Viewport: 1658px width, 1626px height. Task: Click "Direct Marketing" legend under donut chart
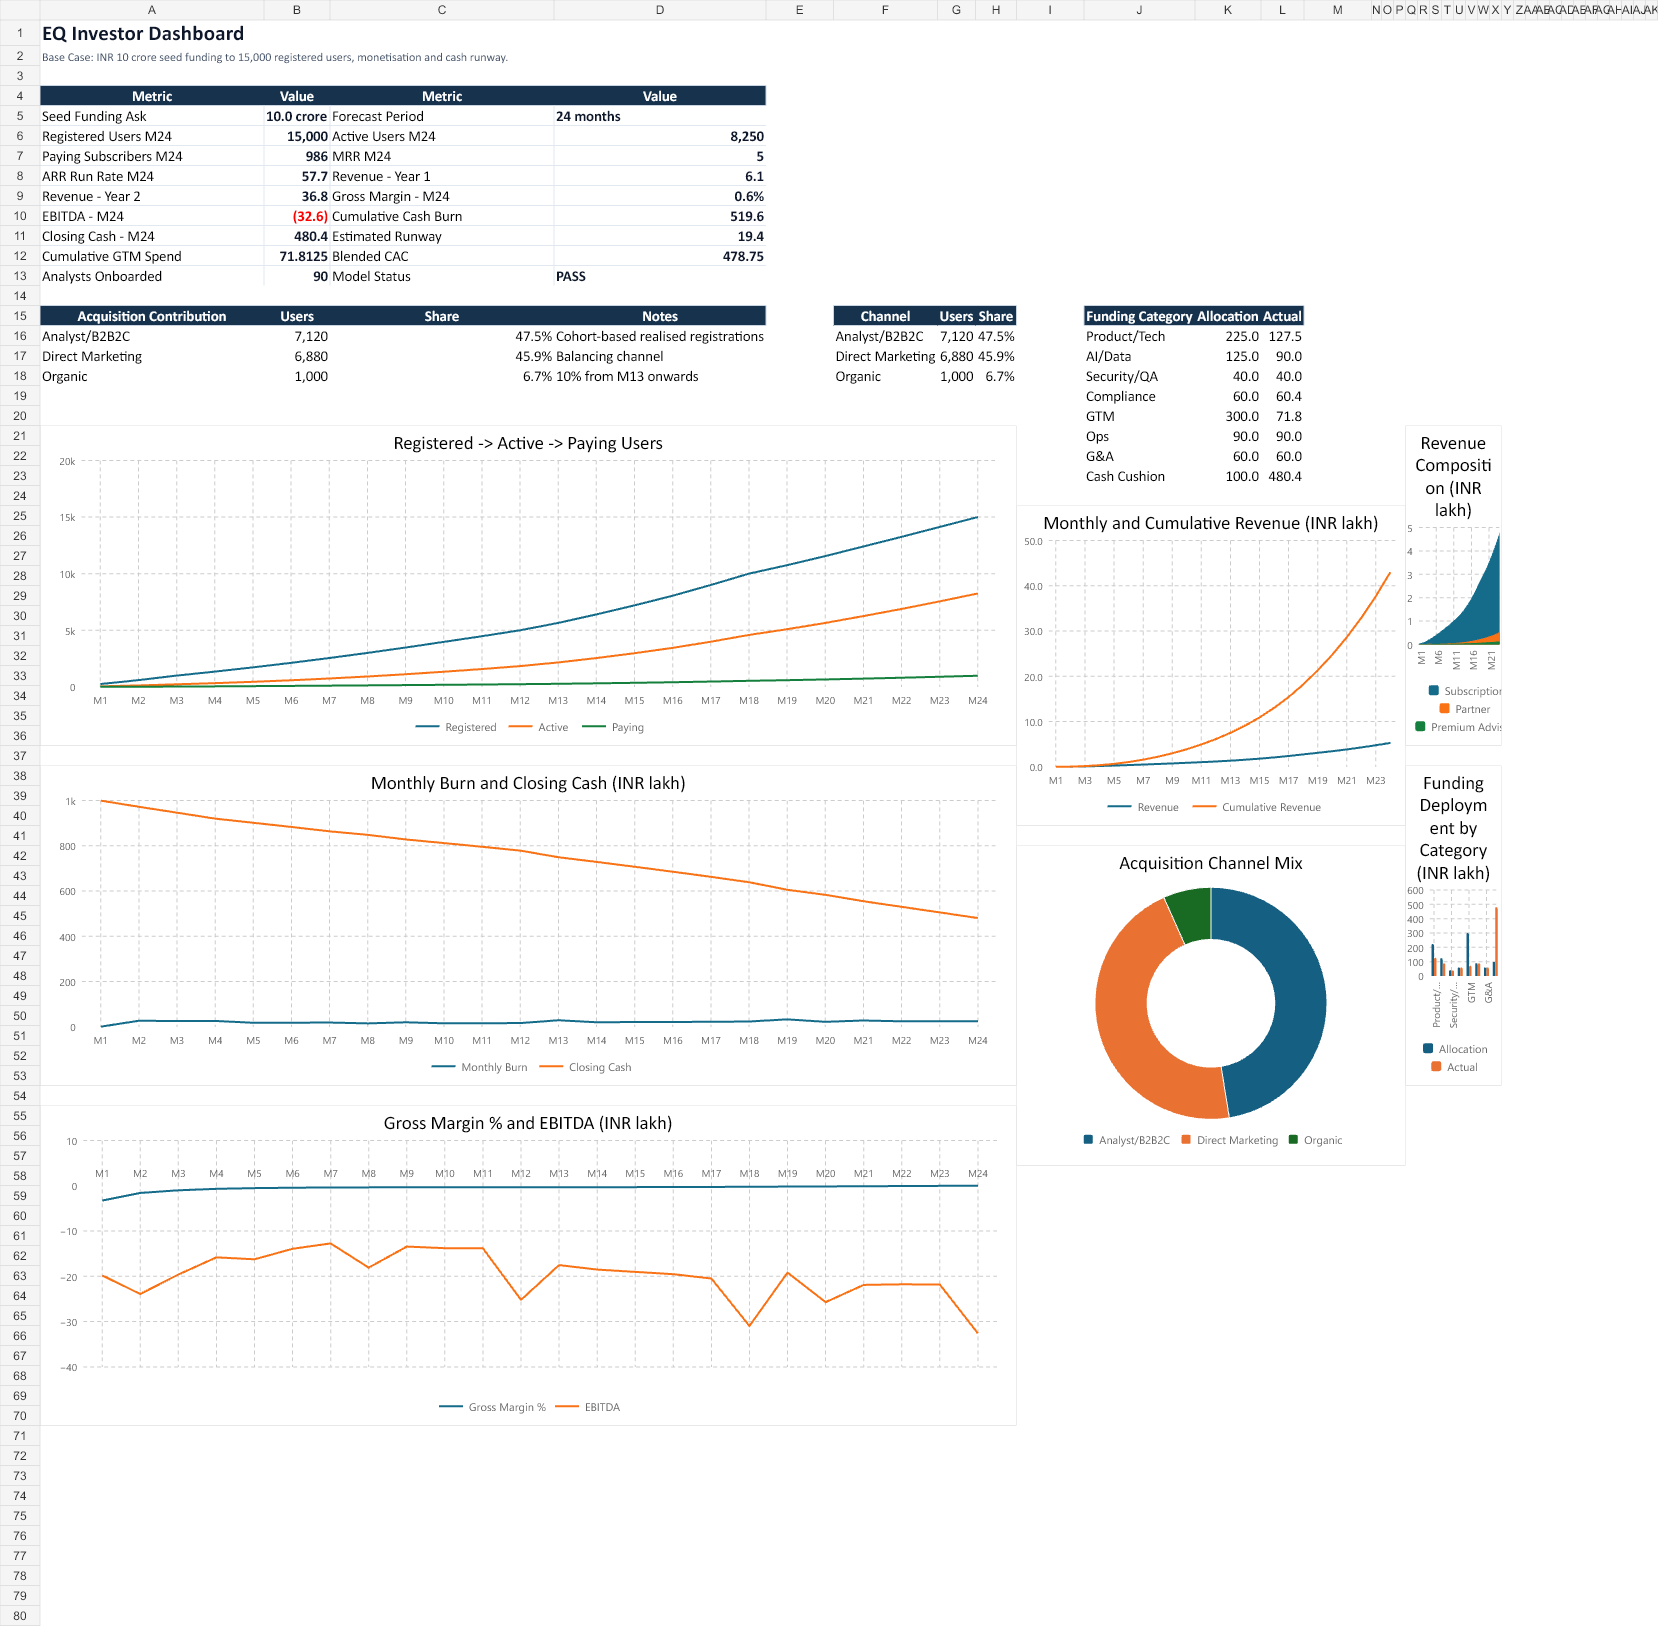coord(1230,1140)
